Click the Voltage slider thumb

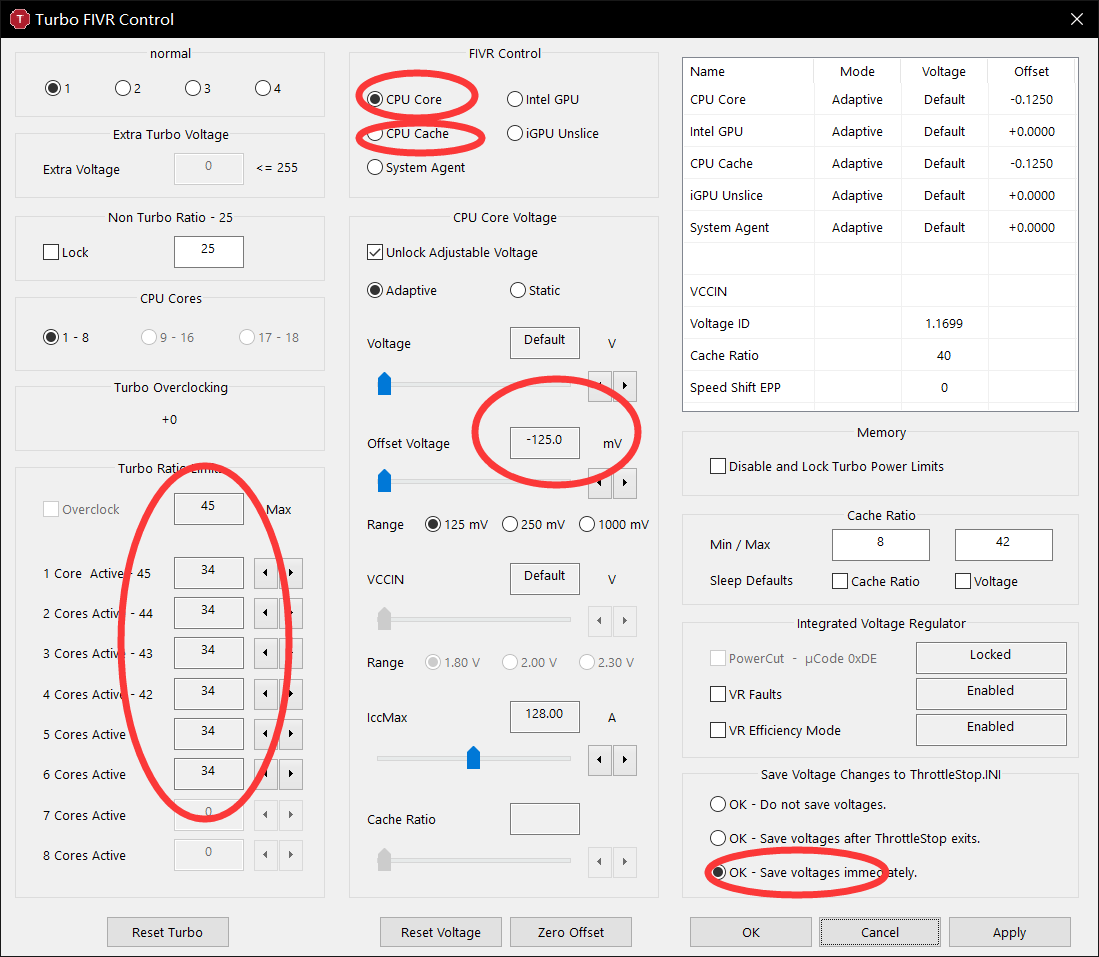384,384
